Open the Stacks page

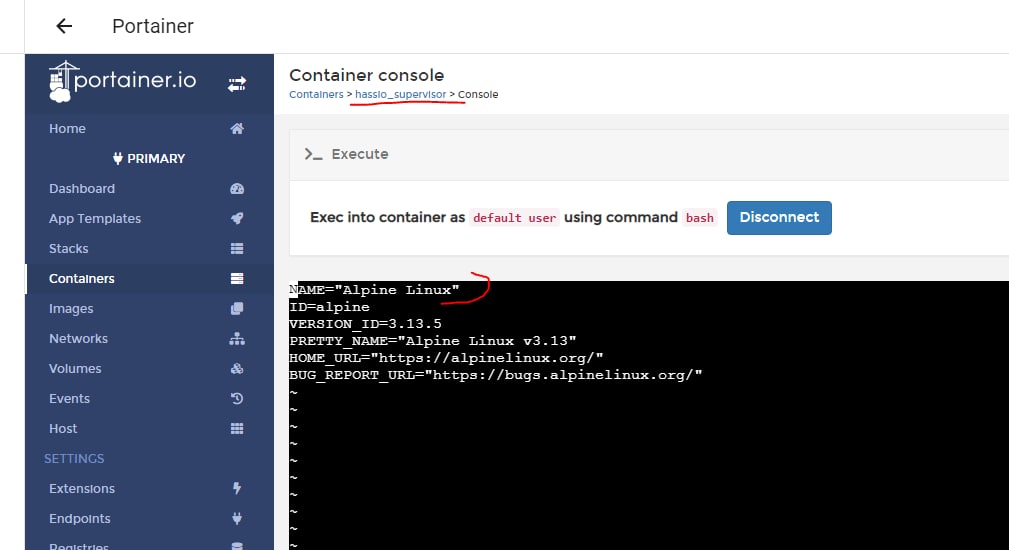click(x=68, y=248)
